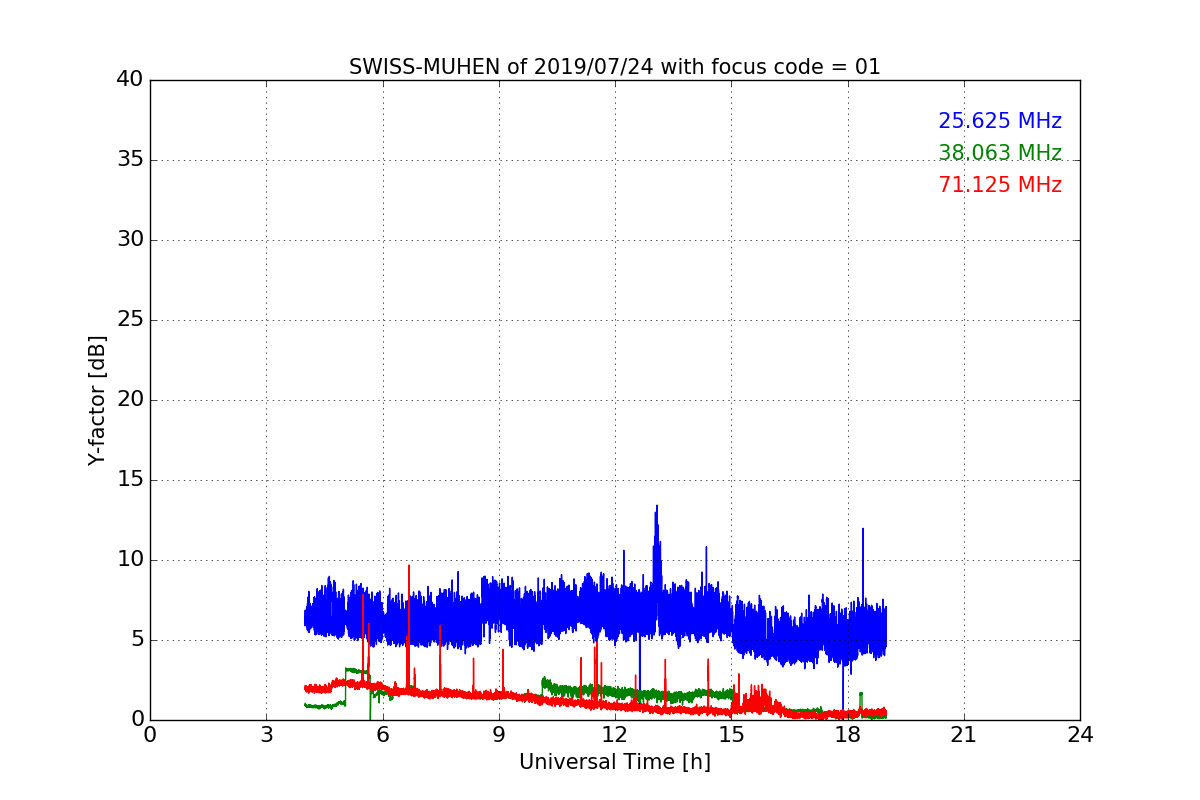
Task: Click the x-axis tick label 15
Action: pyautogui.click(x=731, y=735)
